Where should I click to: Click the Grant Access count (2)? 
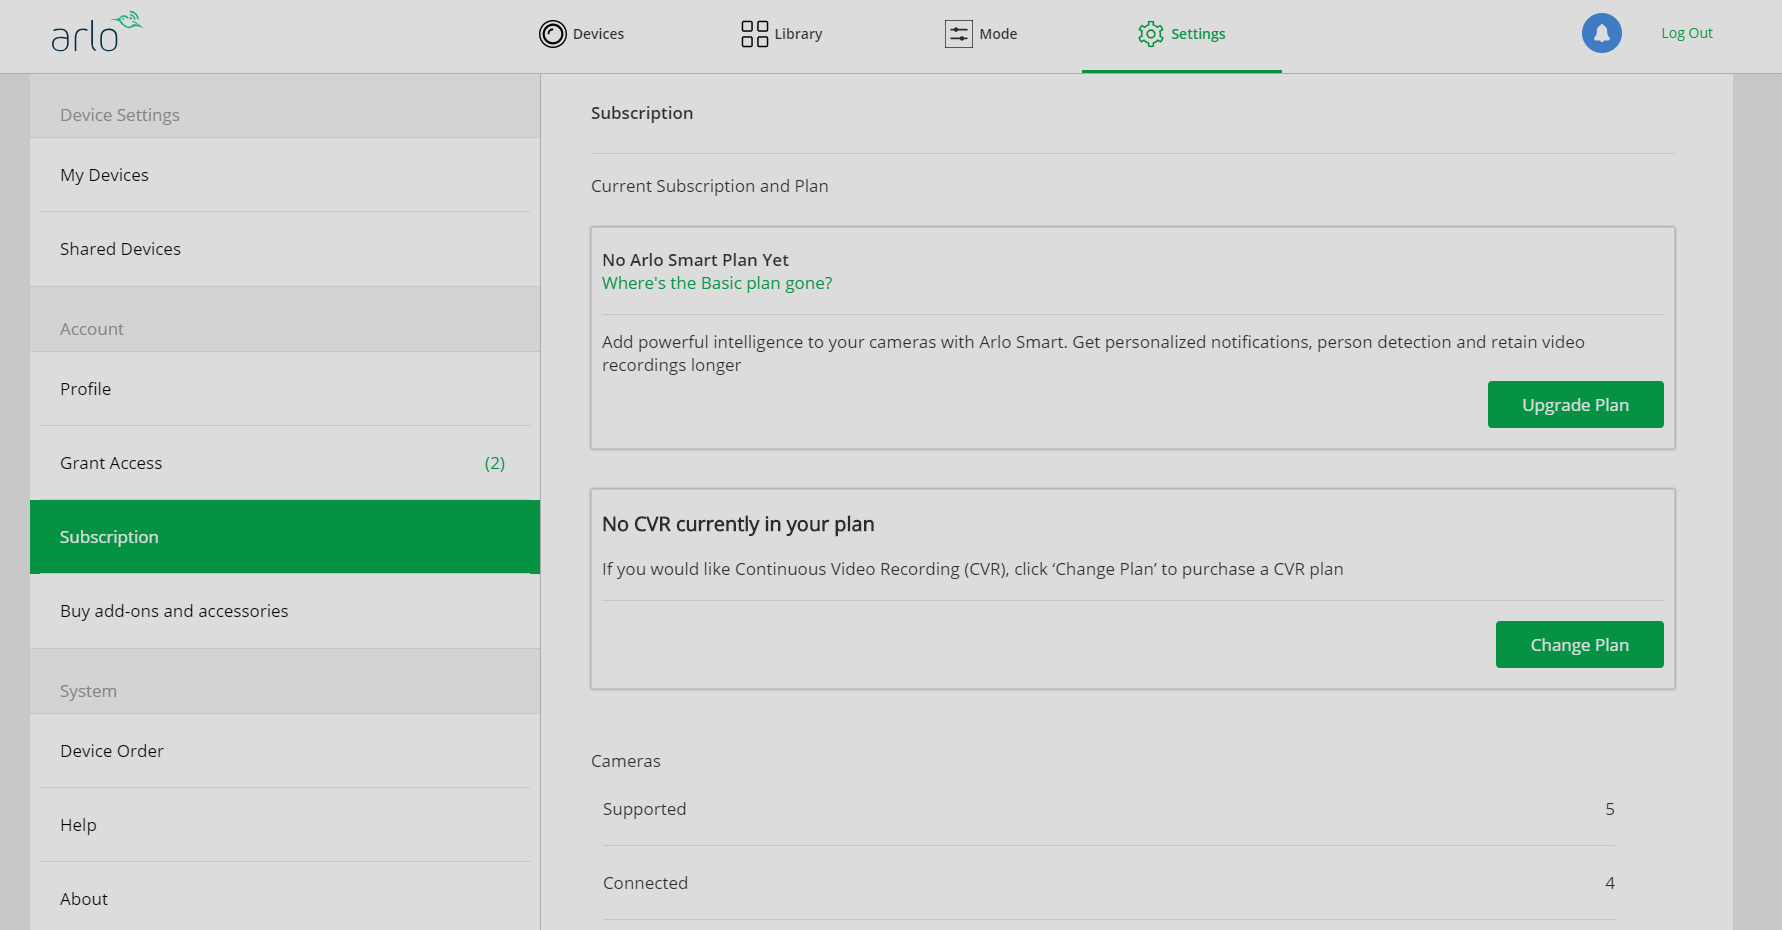tap(495, 463)
